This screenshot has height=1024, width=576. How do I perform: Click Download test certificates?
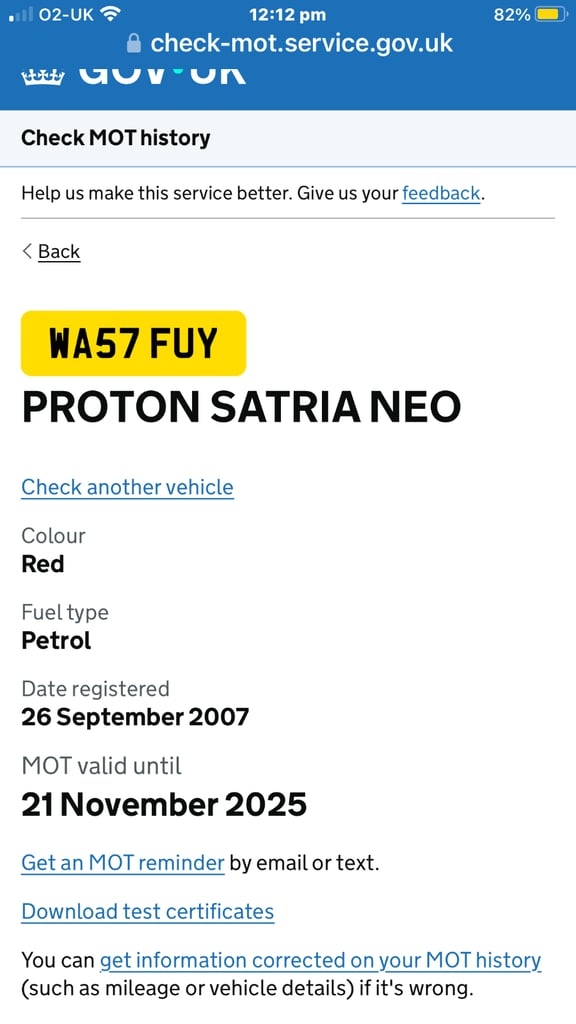[x=148, y=911]
